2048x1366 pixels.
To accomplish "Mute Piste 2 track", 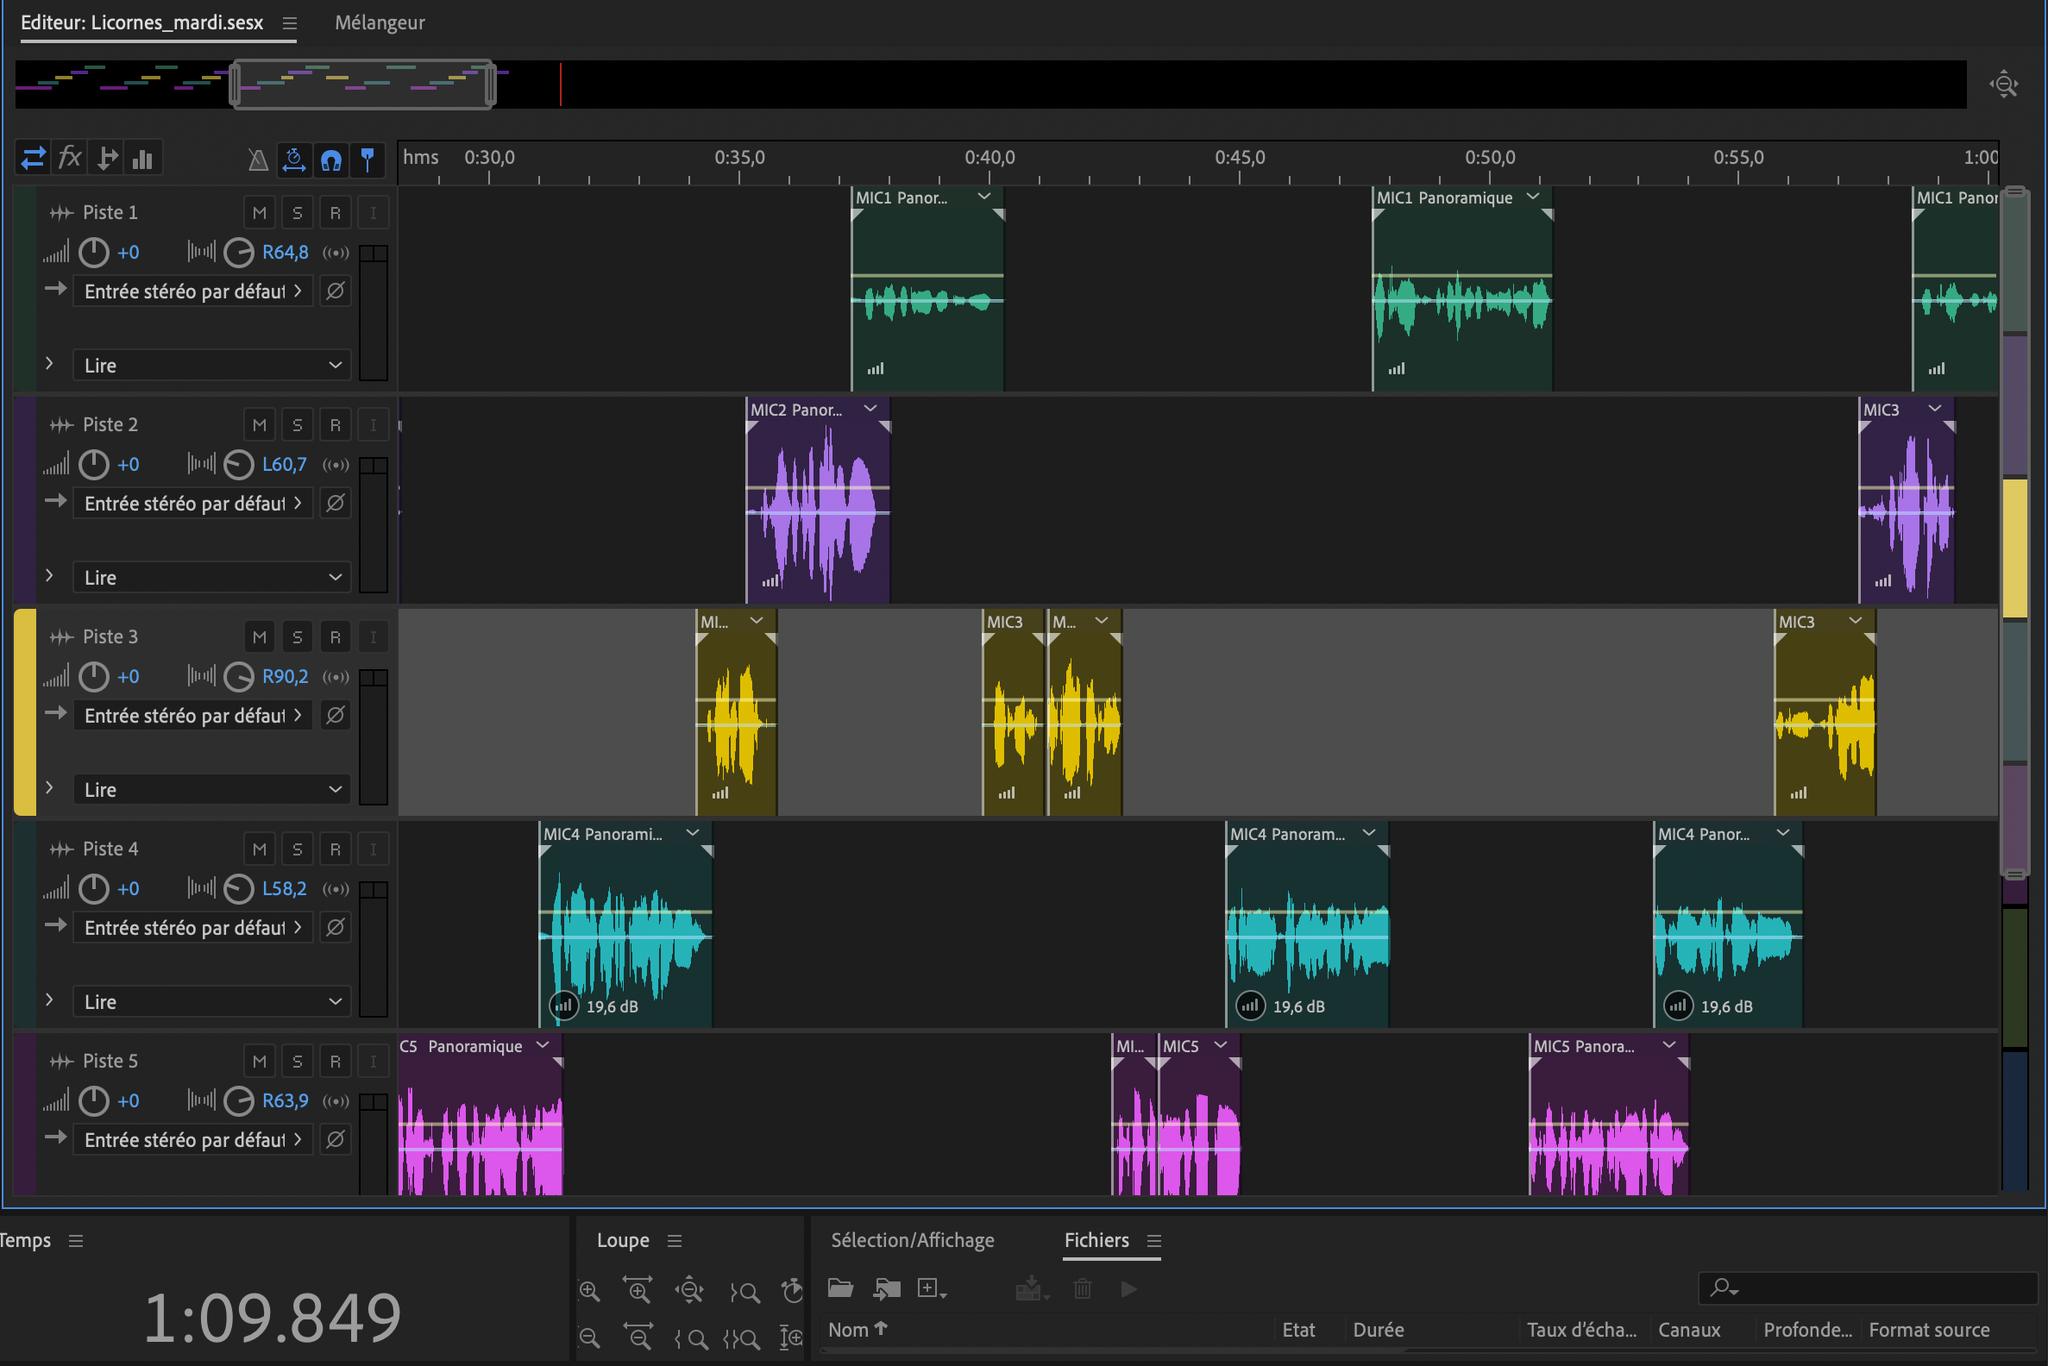I will click(259, 425).
